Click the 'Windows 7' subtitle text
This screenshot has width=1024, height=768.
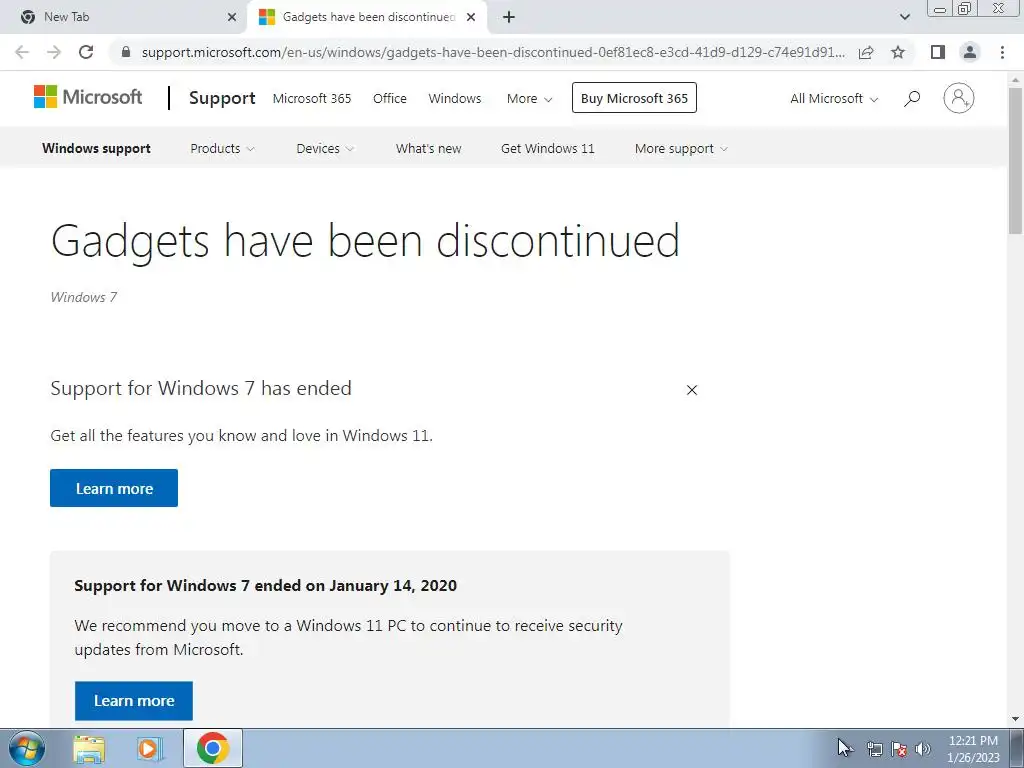[x=84, y=297]
